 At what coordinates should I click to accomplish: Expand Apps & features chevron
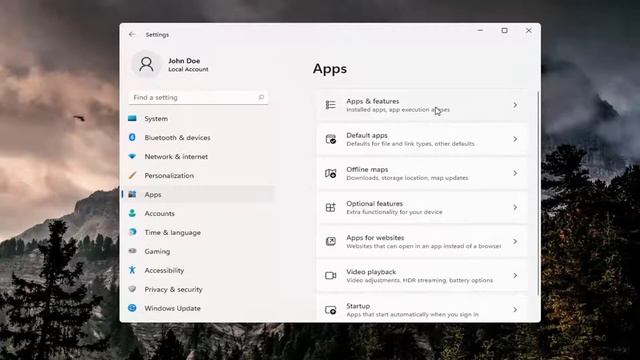pyautogui.click(x=515, y=105)
